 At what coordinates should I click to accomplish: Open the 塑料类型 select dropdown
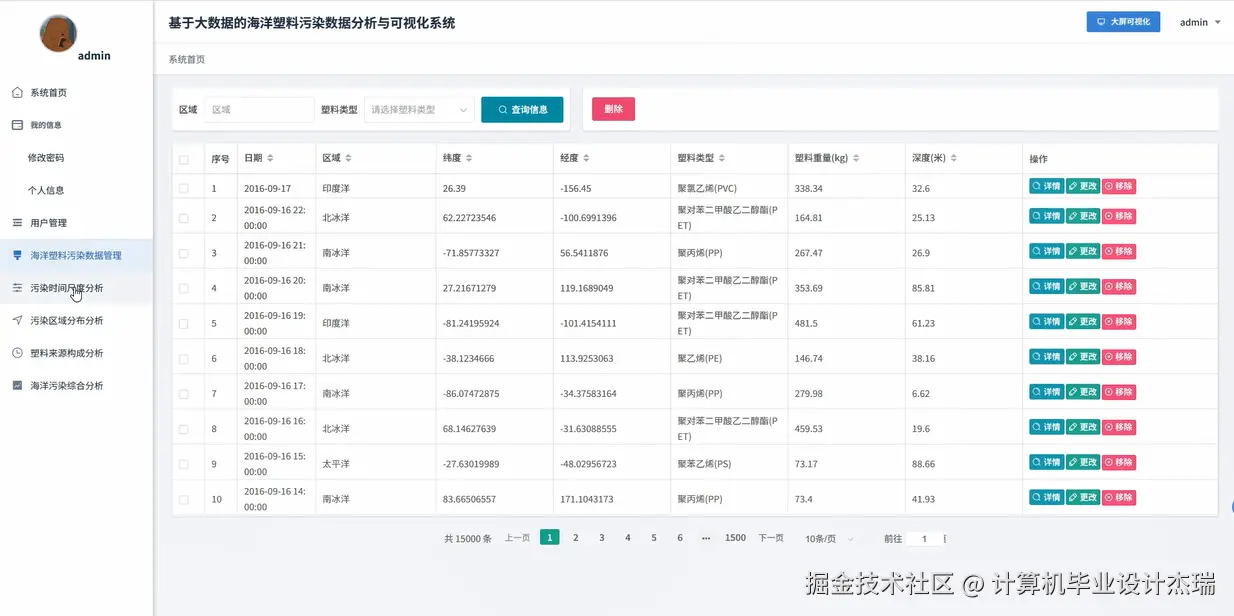[419, 110]
